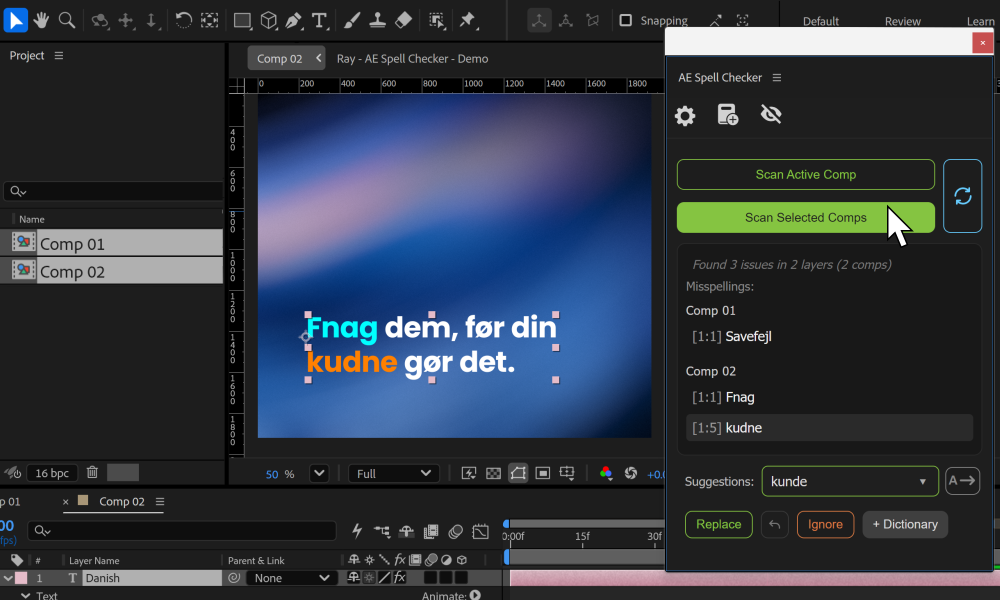Select the 3D cube tool in toolbar
The width and height of the screenshot is (1000, 600).
point(269,20)
